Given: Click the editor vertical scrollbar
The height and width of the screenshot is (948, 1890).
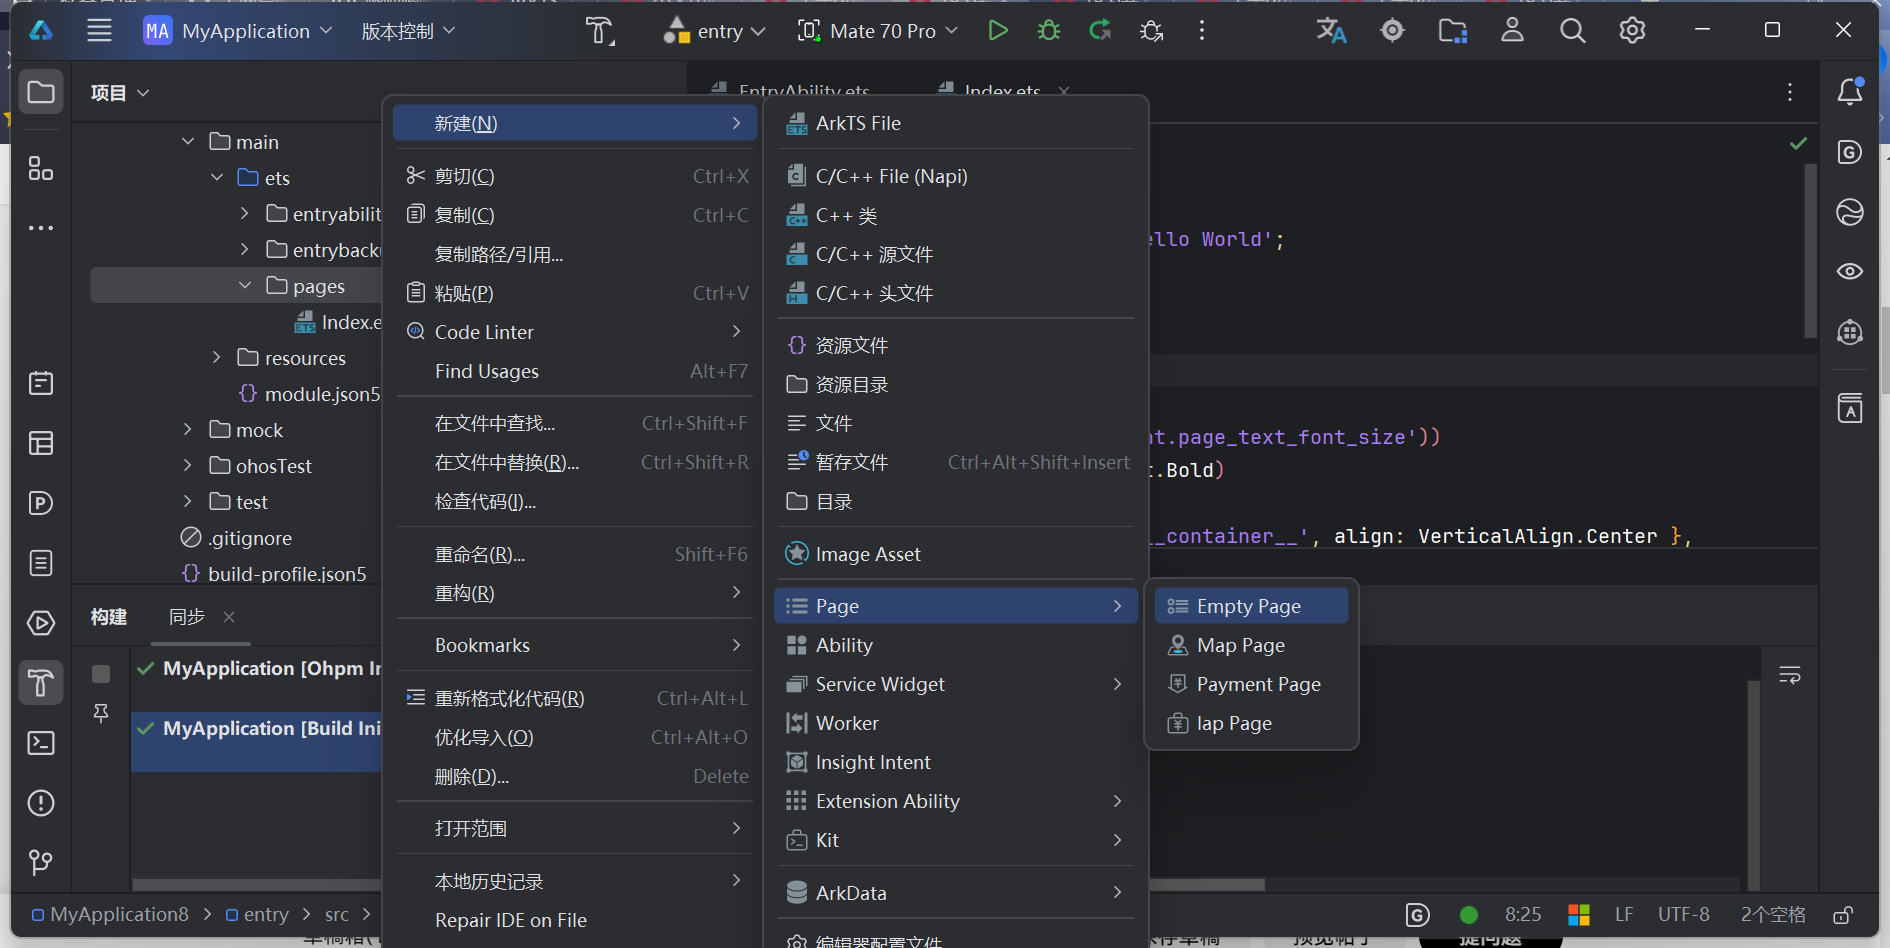Looking at the screenshot, I should [1810, 250].
